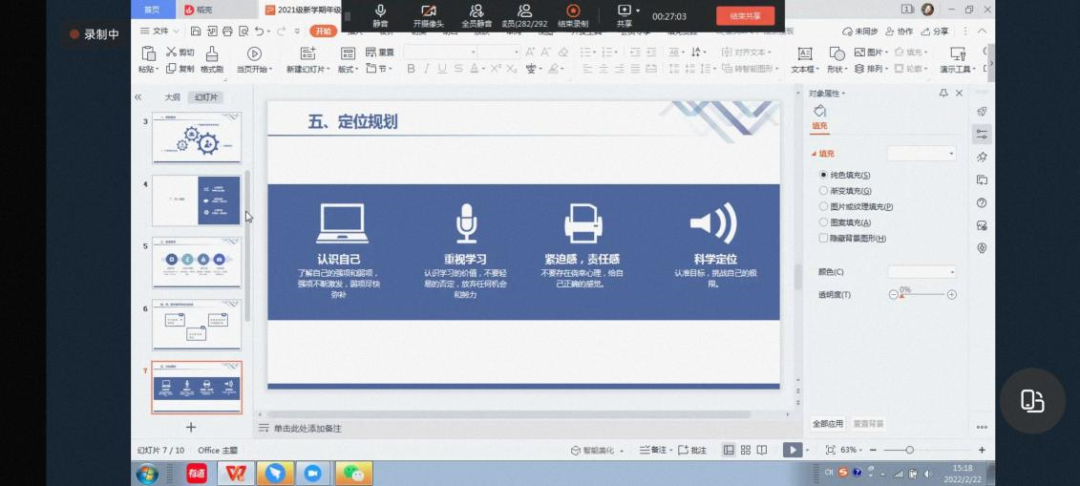Click apply to all (全部应用) button
Viewport: 1080px width, 486px height.
tap(828, 424)
